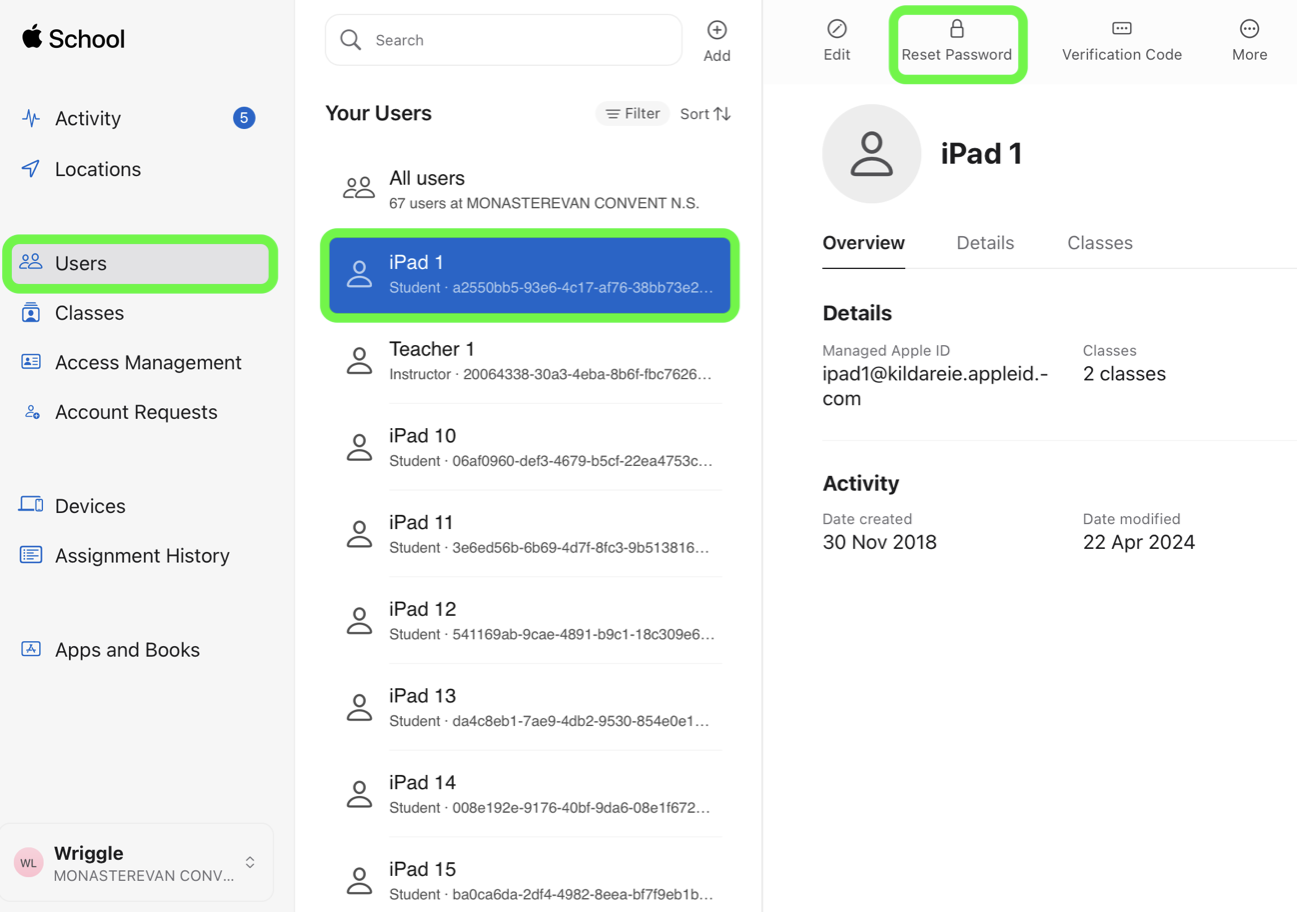Screen dimensions: 1297x912
Task: Click the iPad 12 person icon
Action: [x=359, y=621]
